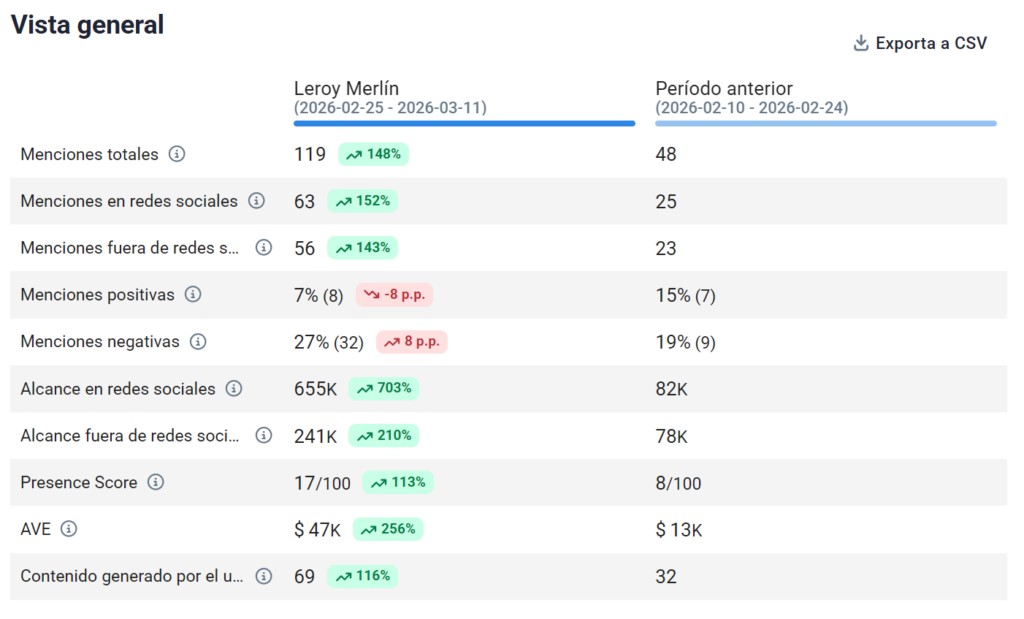1024x619 pixels.
Task: Open Presence Score info icon
Action: (156, 482)
